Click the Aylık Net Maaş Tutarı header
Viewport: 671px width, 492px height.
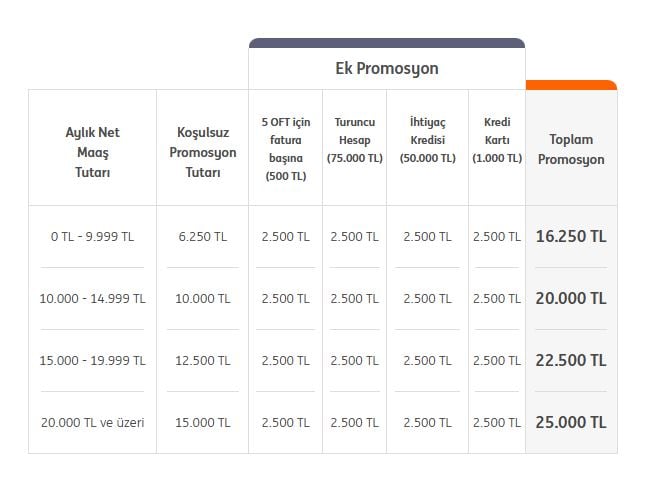pos(92,152)
